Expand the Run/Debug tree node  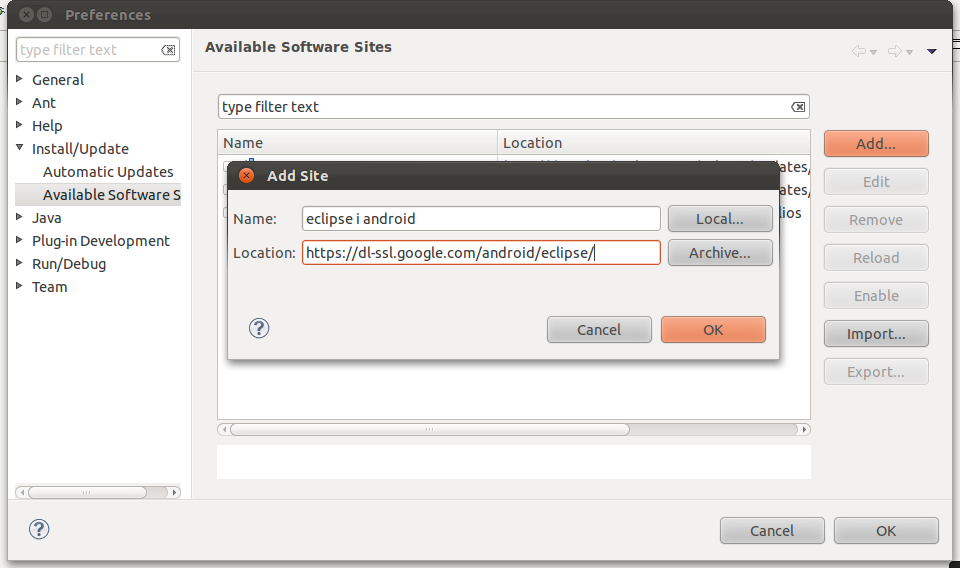click(x=20, y=263)
